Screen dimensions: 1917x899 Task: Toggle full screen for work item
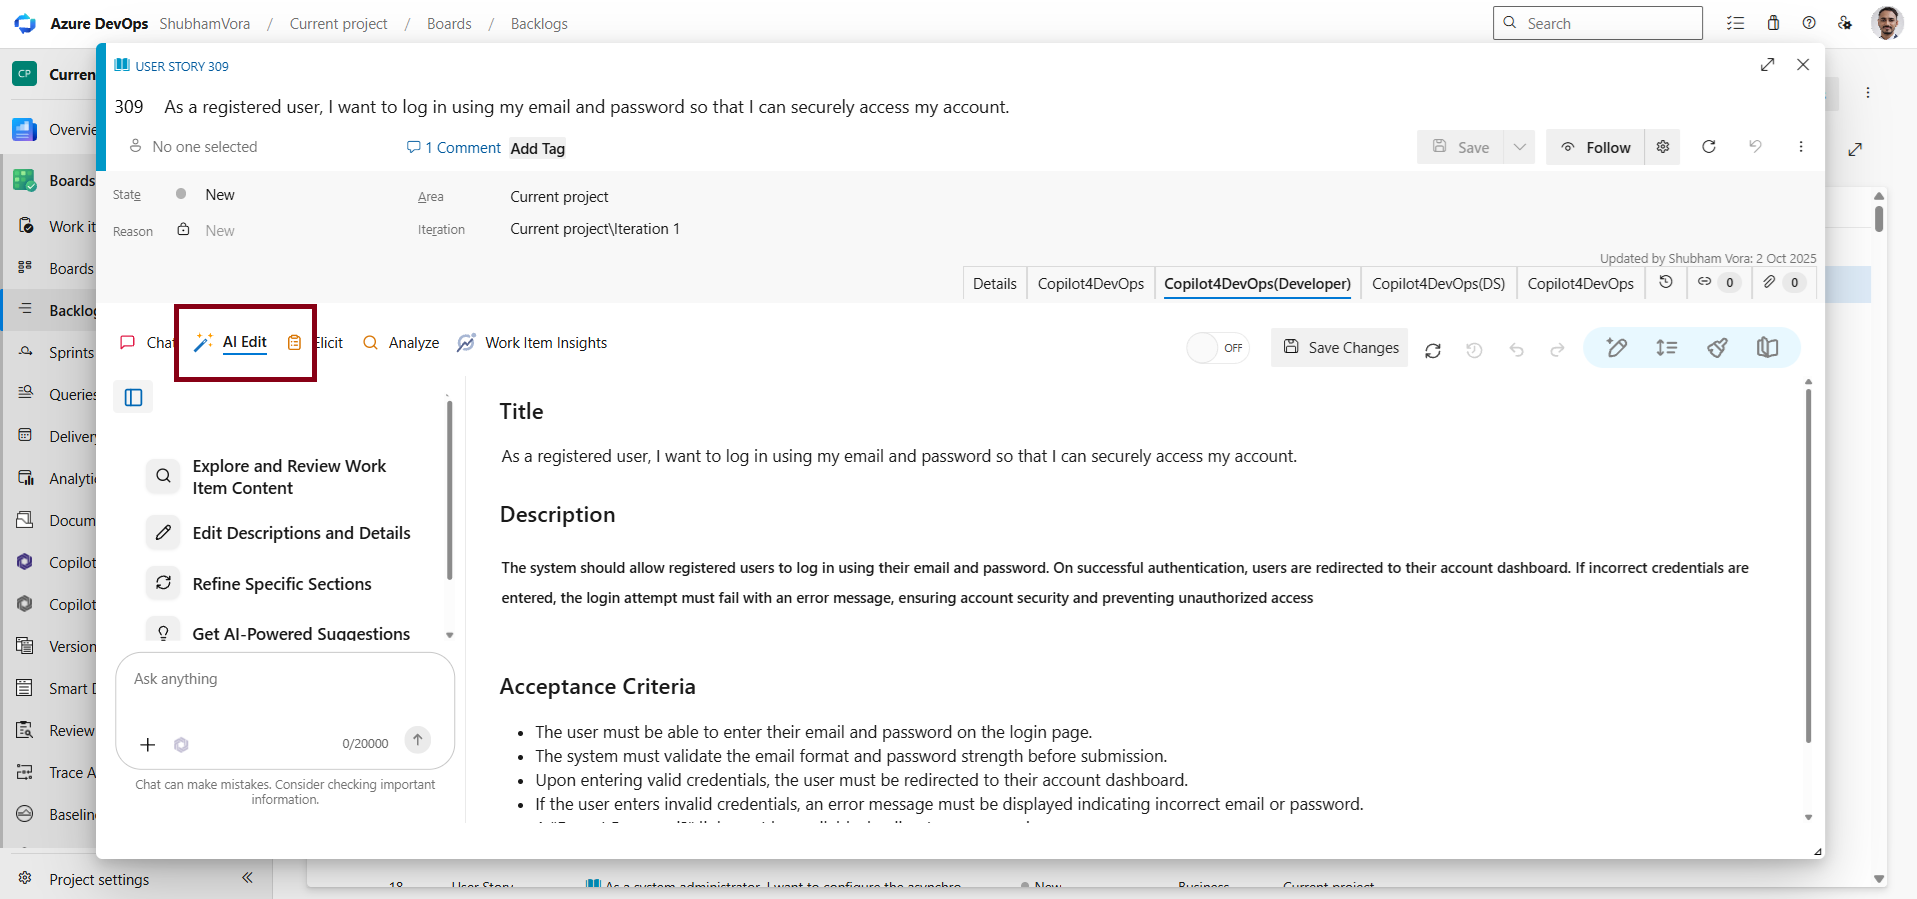coord(1767,65)
